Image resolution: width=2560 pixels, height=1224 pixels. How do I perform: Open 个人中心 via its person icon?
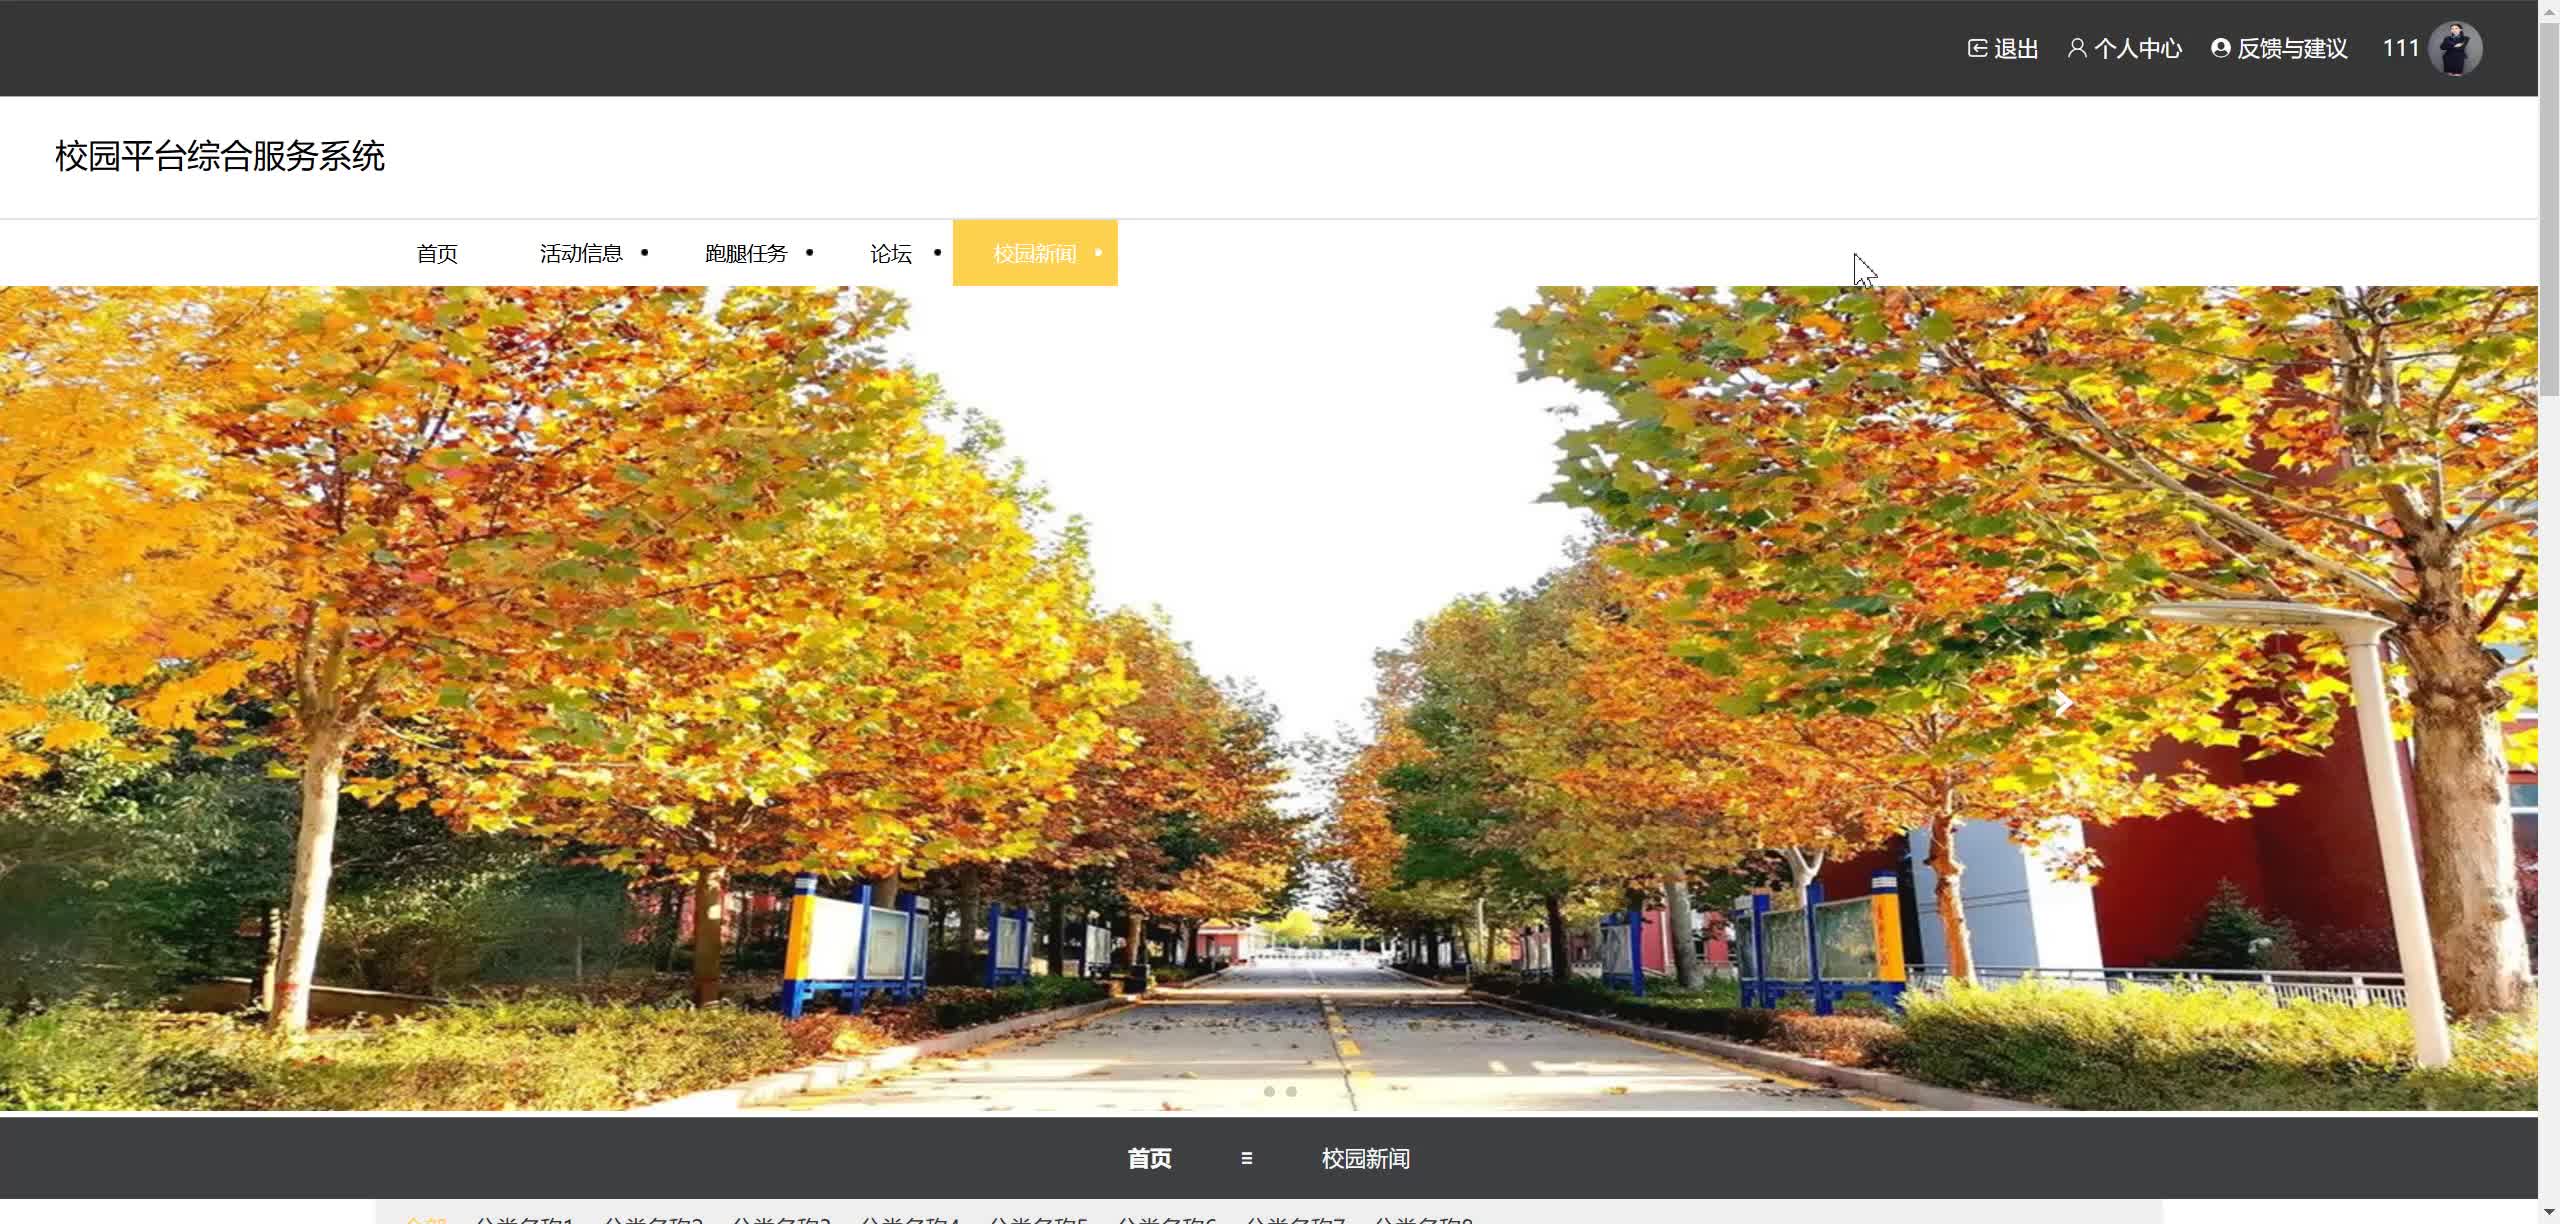(2077, 48)
